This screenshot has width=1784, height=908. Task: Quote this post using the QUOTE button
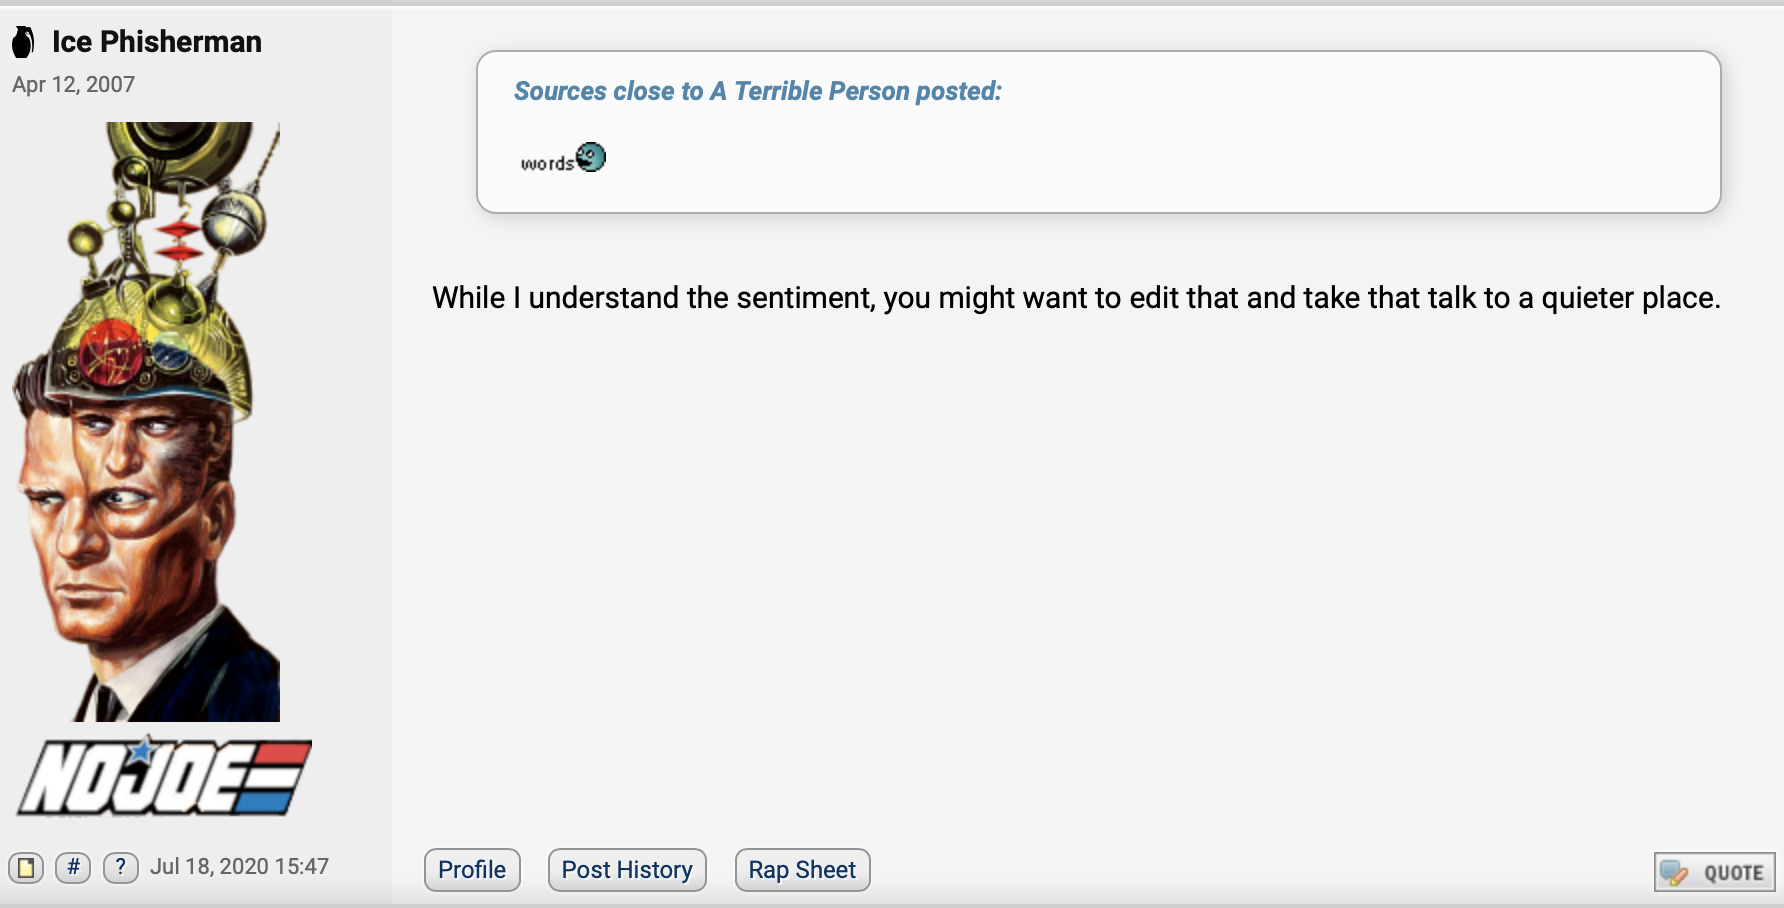coord(1715,872)
